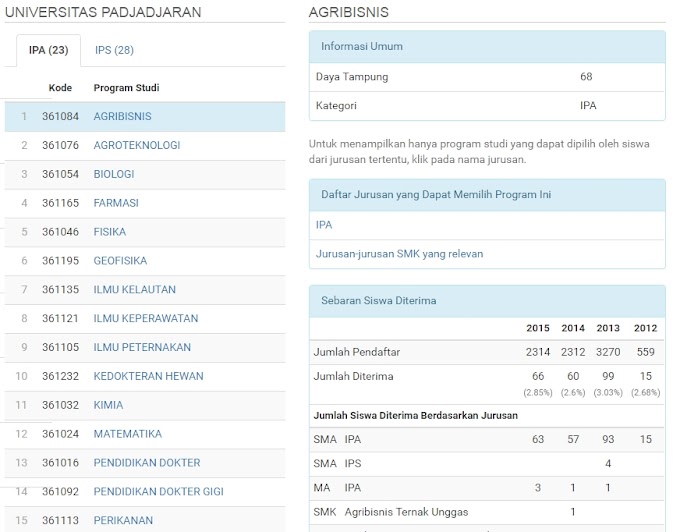Image resolution: width=680 pixels, height=532 pixels.
Task: Open the GEOFISIKA program link
Action: [x=120, y=261]
